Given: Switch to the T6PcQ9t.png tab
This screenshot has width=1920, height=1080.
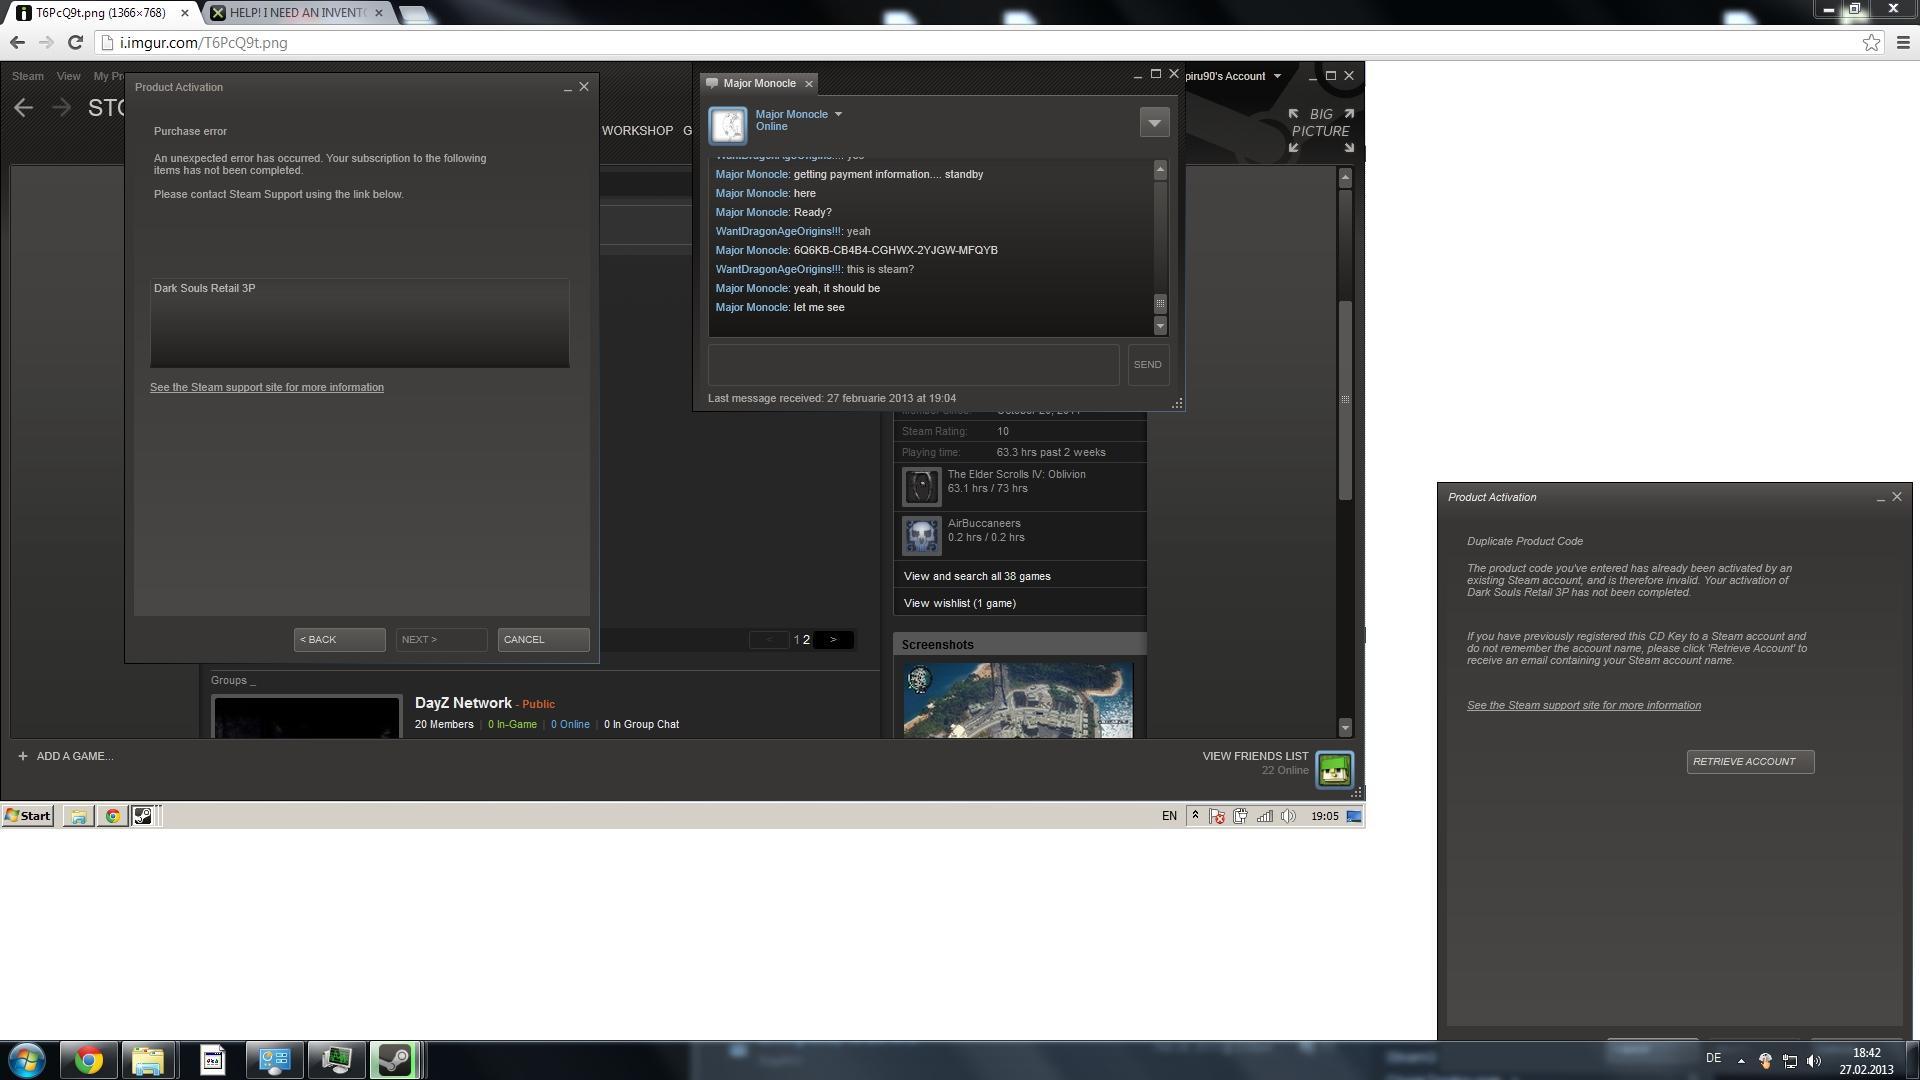Looking at the screenshot, I should 100,13.
